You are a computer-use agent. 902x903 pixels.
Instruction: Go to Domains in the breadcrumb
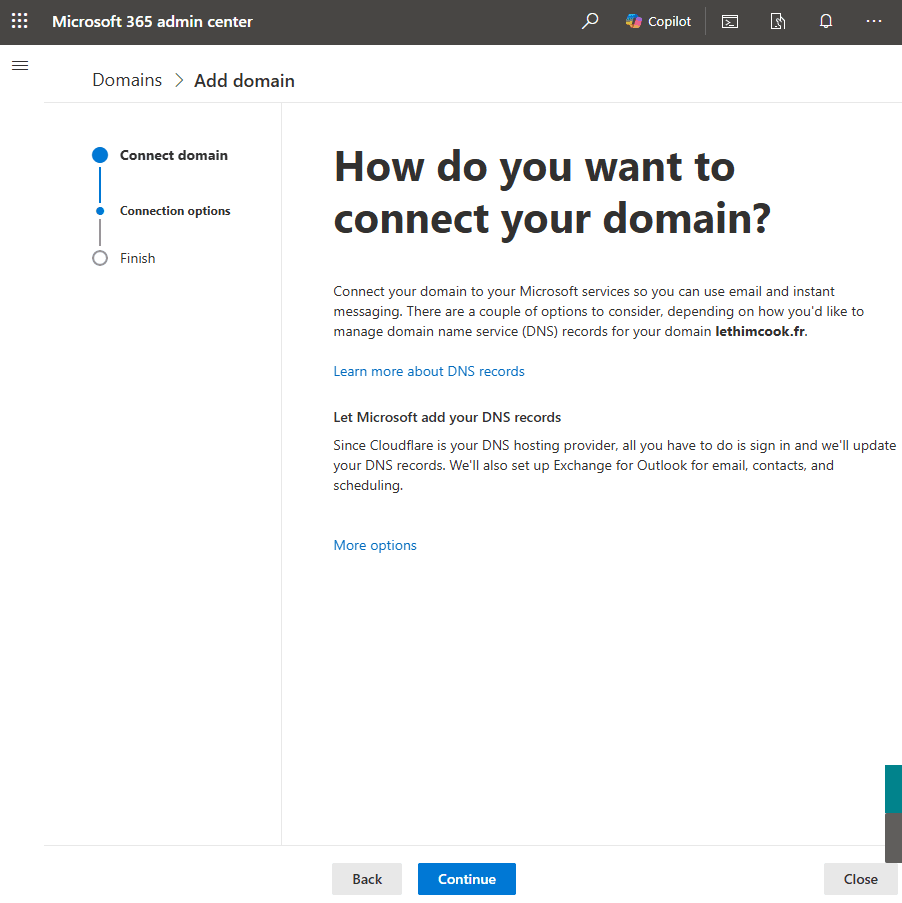click(127, 80)
